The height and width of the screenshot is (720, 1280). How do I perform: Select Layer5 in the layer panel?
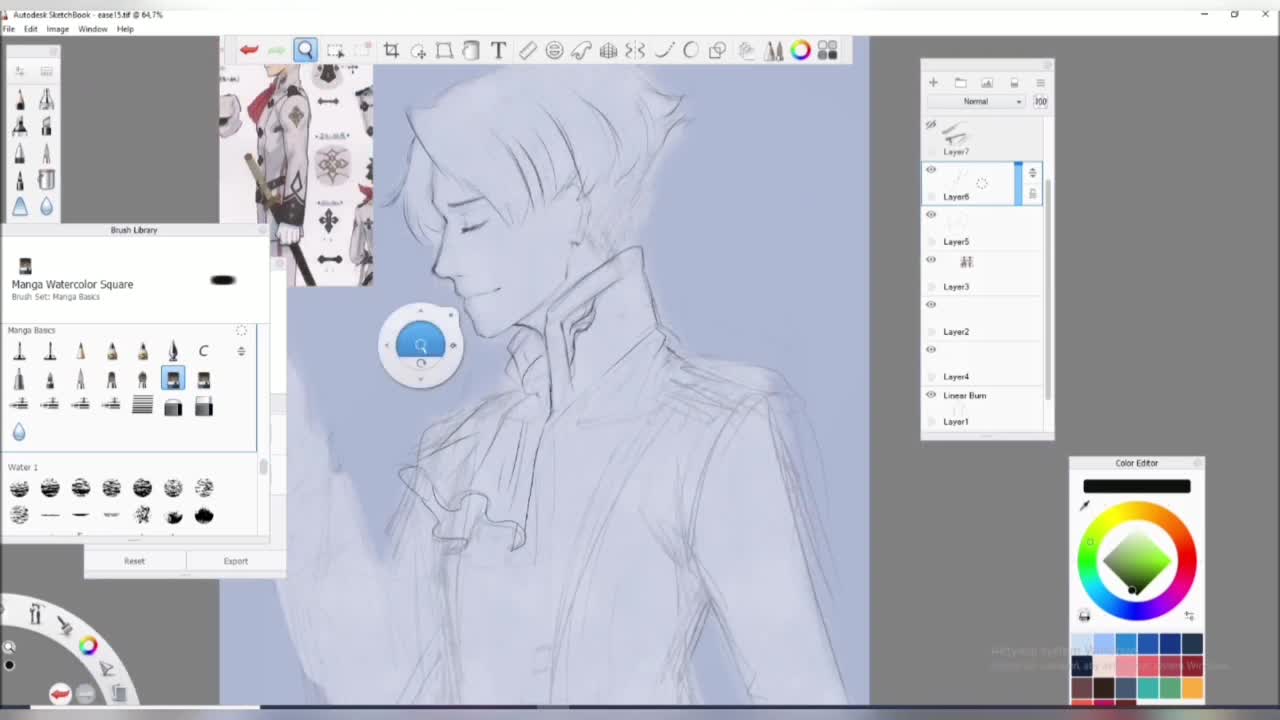[x=981, y=229]
